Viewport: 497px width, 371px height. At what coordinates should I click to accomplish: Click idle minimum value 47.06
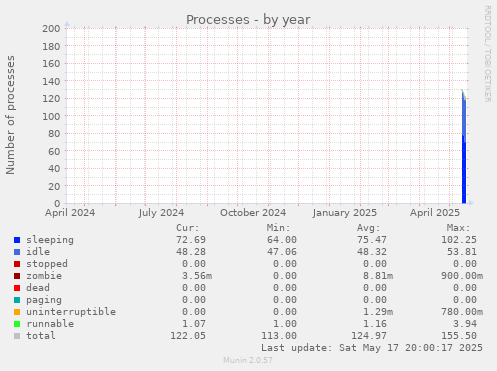coord(282,252)
